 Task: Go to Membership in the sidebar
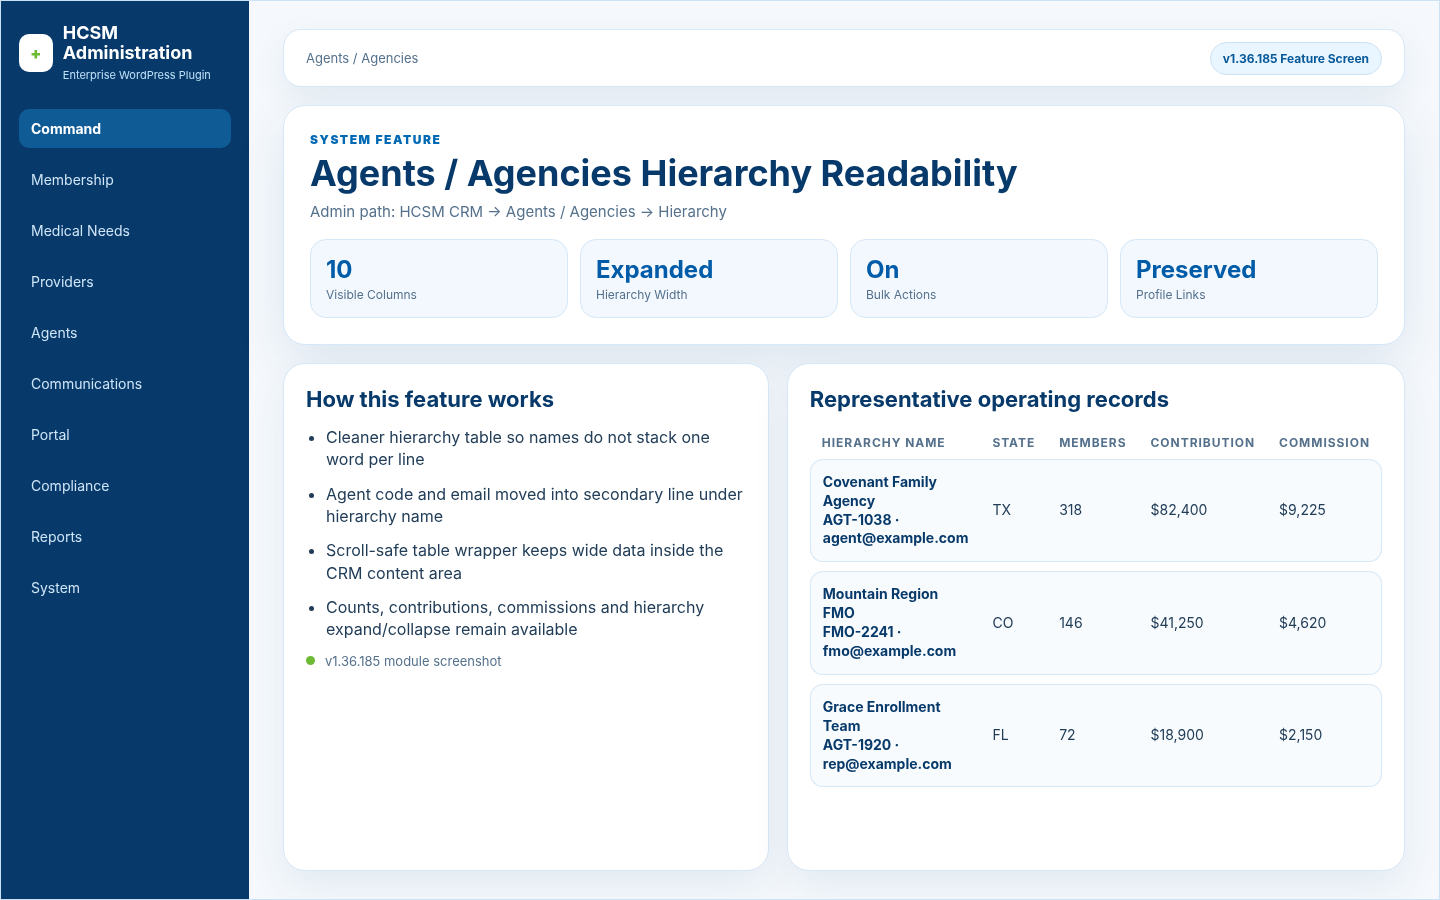(125, 180)
